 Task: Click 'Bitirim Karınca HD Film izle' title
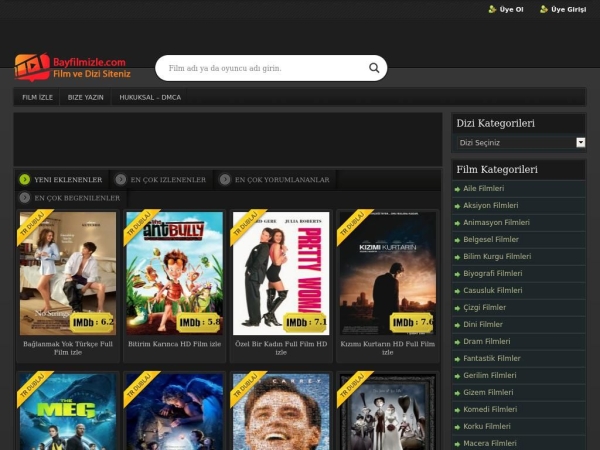click(174, 344)
